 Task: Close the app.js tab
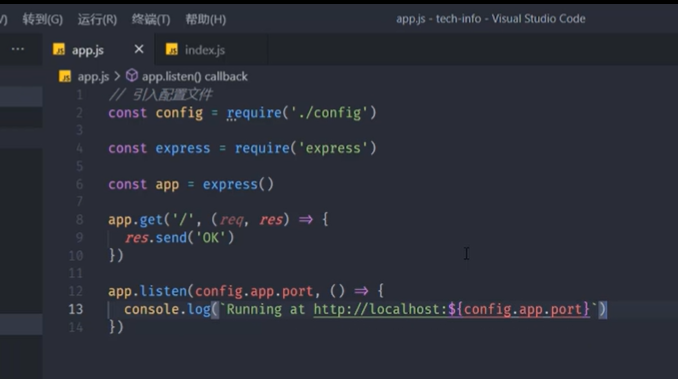tap(139, 49)
